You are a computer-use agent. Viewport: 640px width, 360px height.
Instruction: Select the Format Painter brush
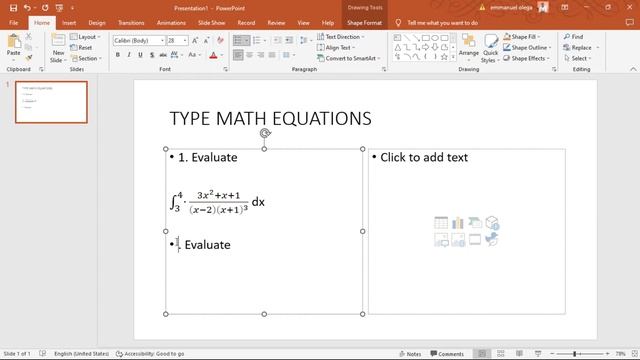(28, 58)
